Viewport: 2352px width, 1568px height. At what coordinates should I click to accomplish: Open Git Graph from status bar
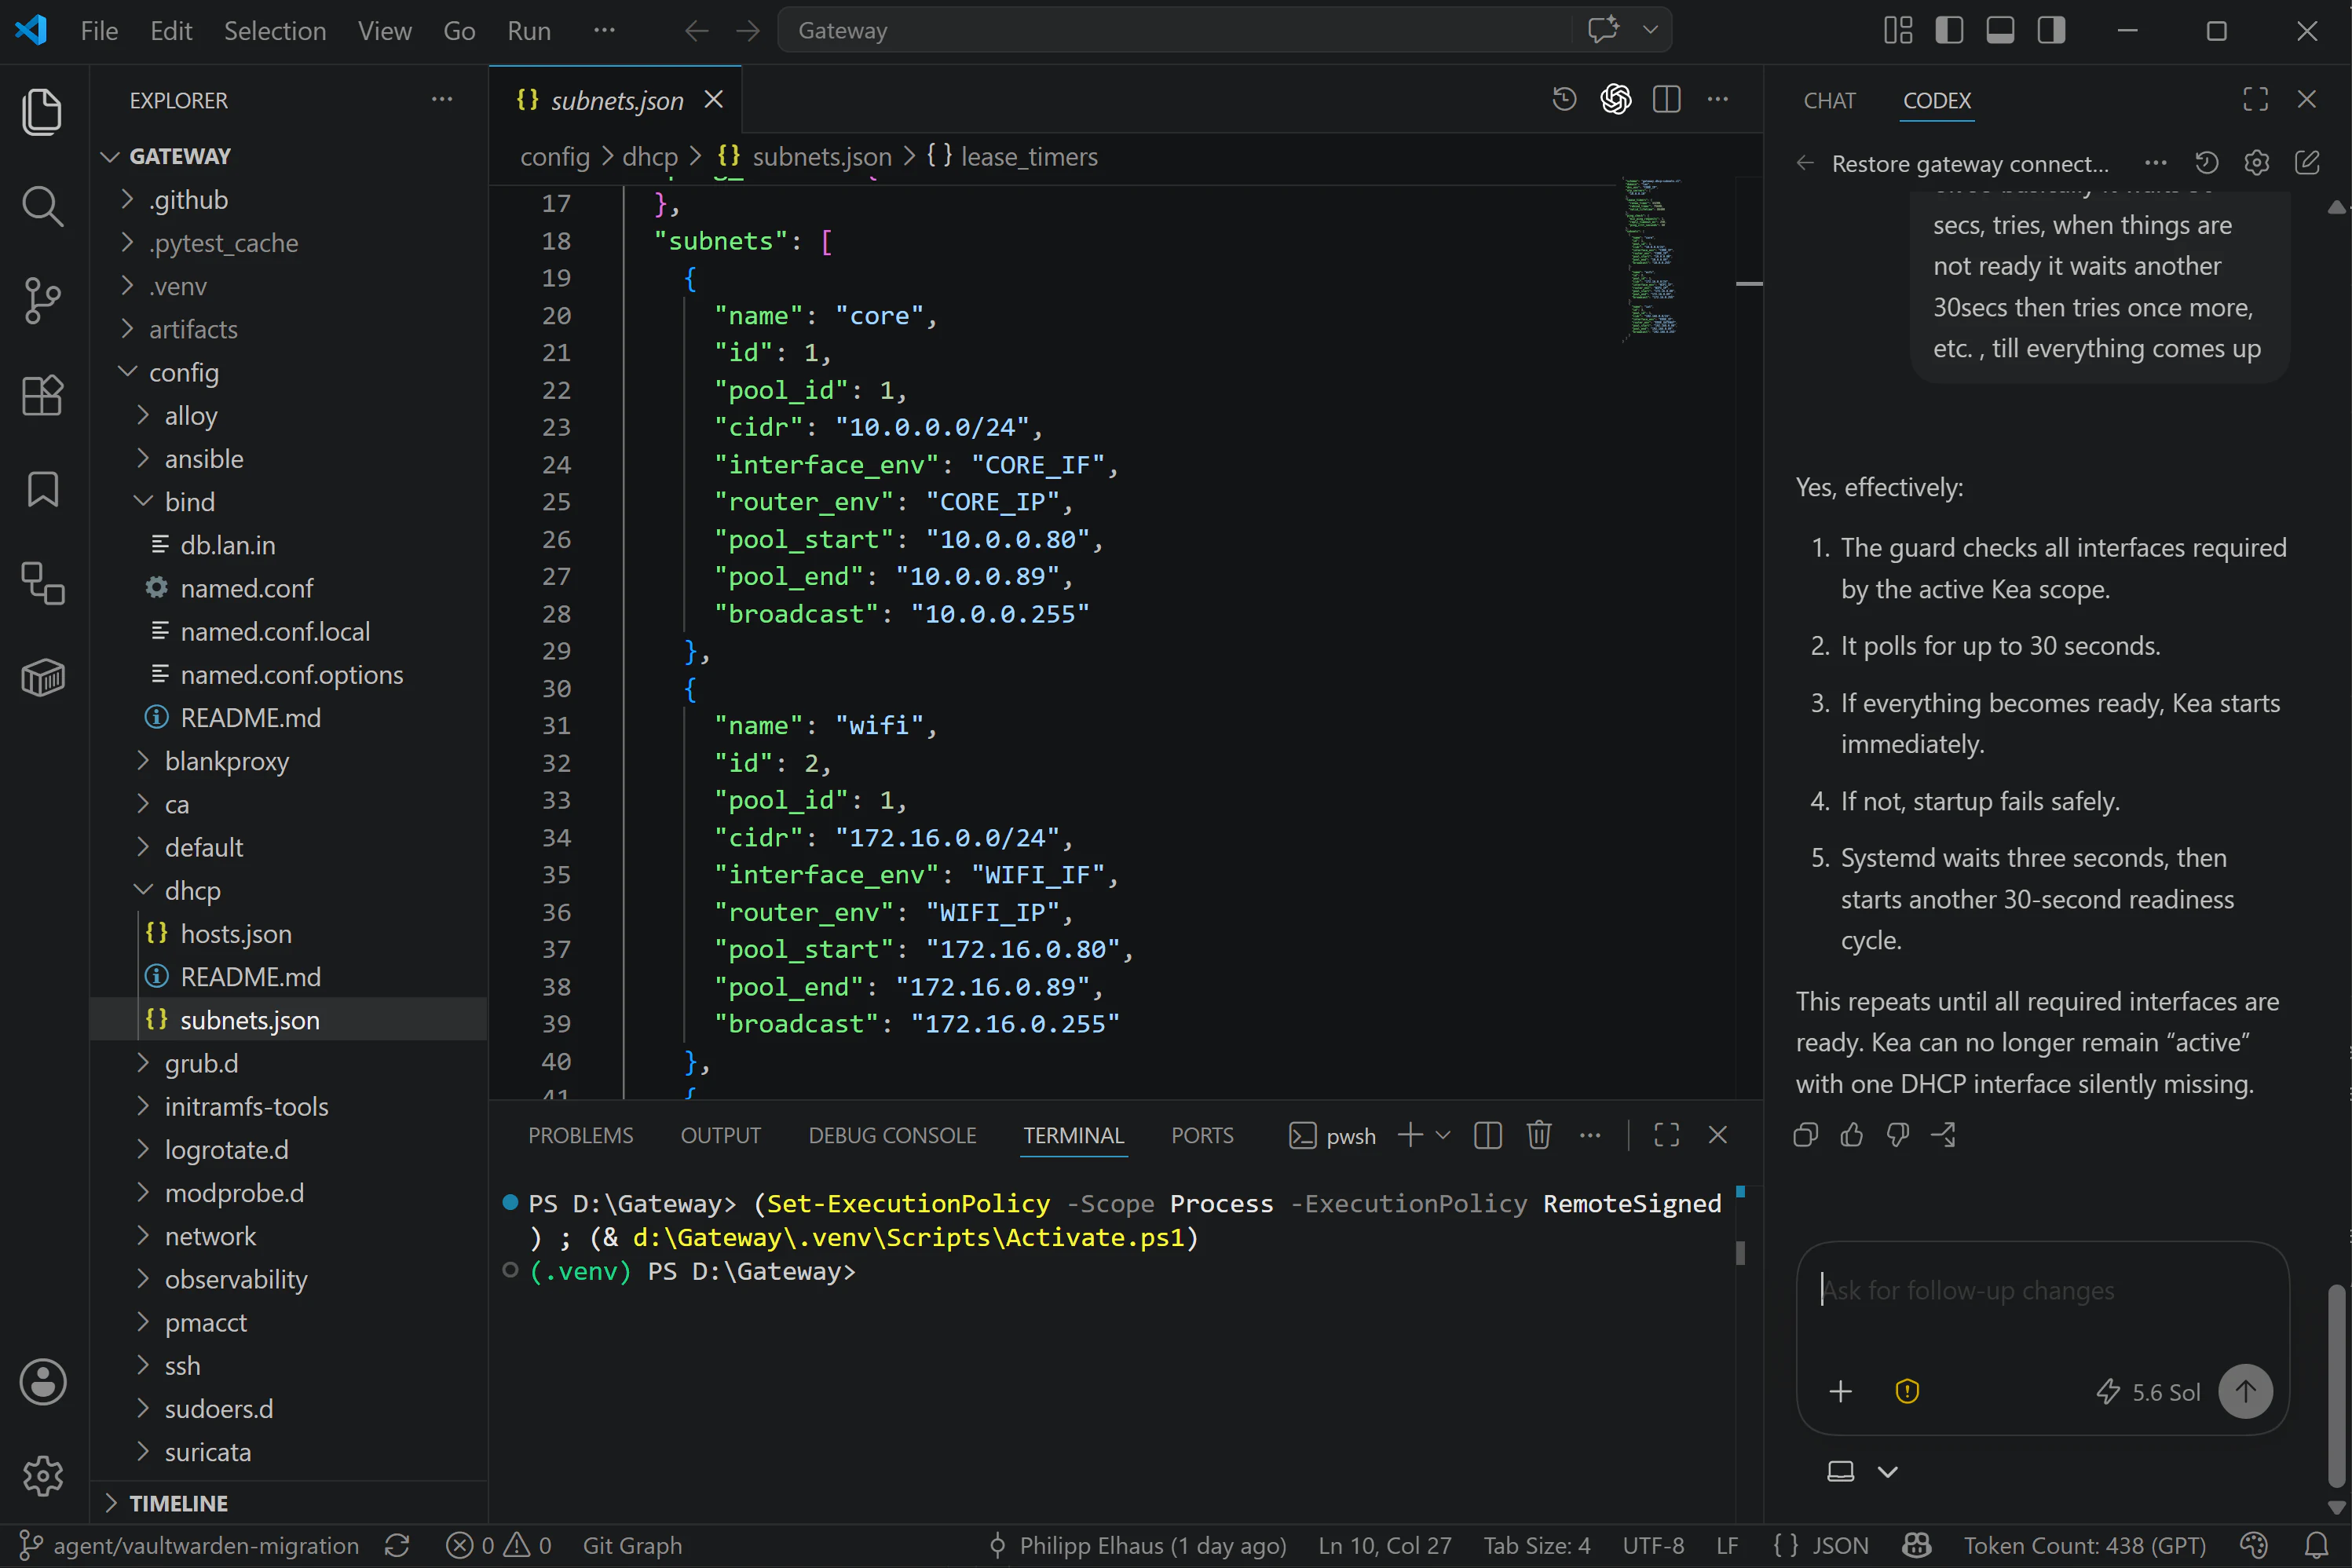pyautogui.click(x=632, y=1545)
